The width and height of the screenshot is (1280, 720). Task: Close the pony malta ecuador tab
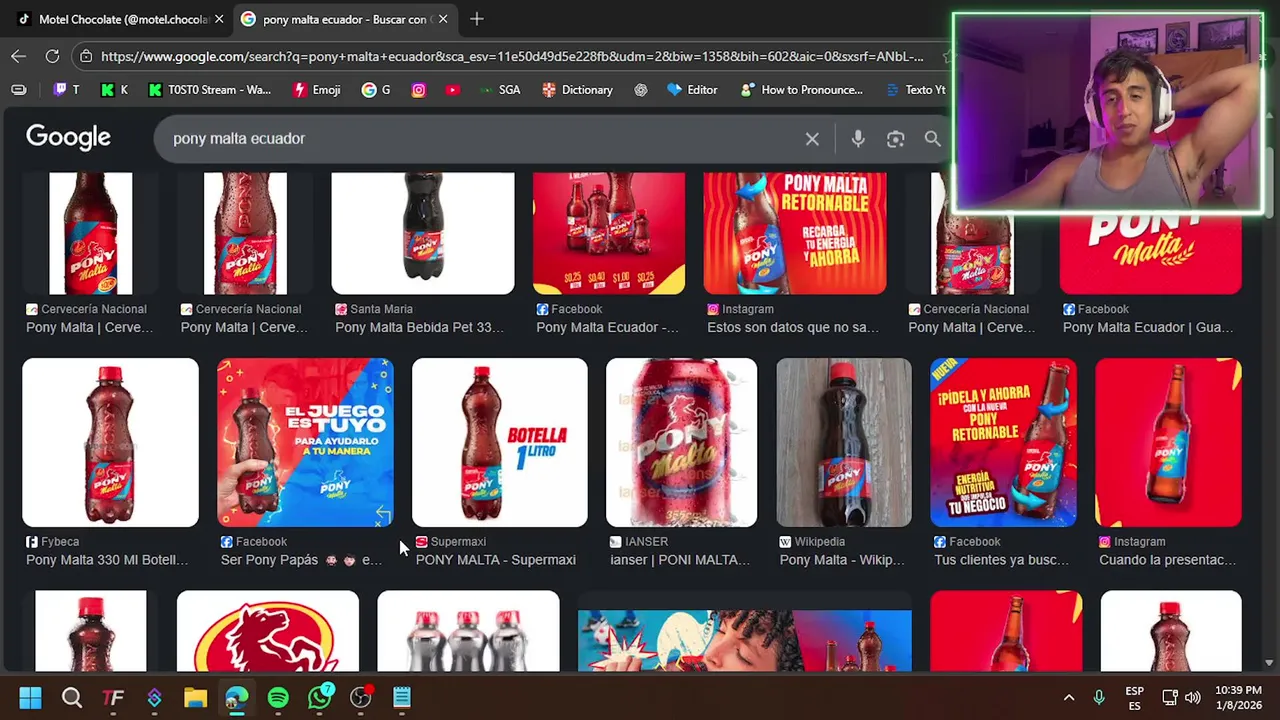point(443,19)
